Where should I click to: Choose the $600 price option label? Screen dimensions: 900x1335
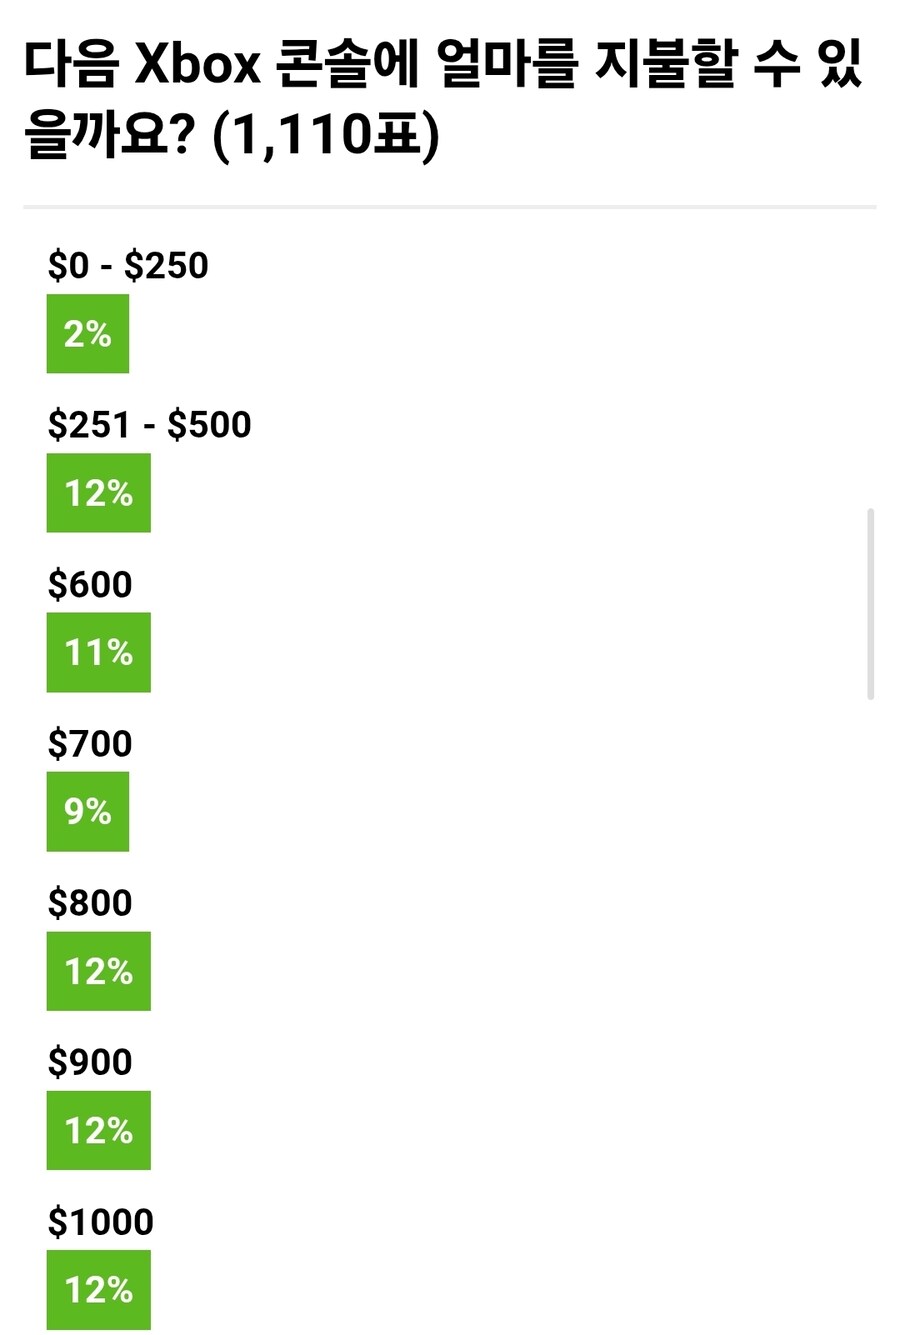[x=90, y=584]
